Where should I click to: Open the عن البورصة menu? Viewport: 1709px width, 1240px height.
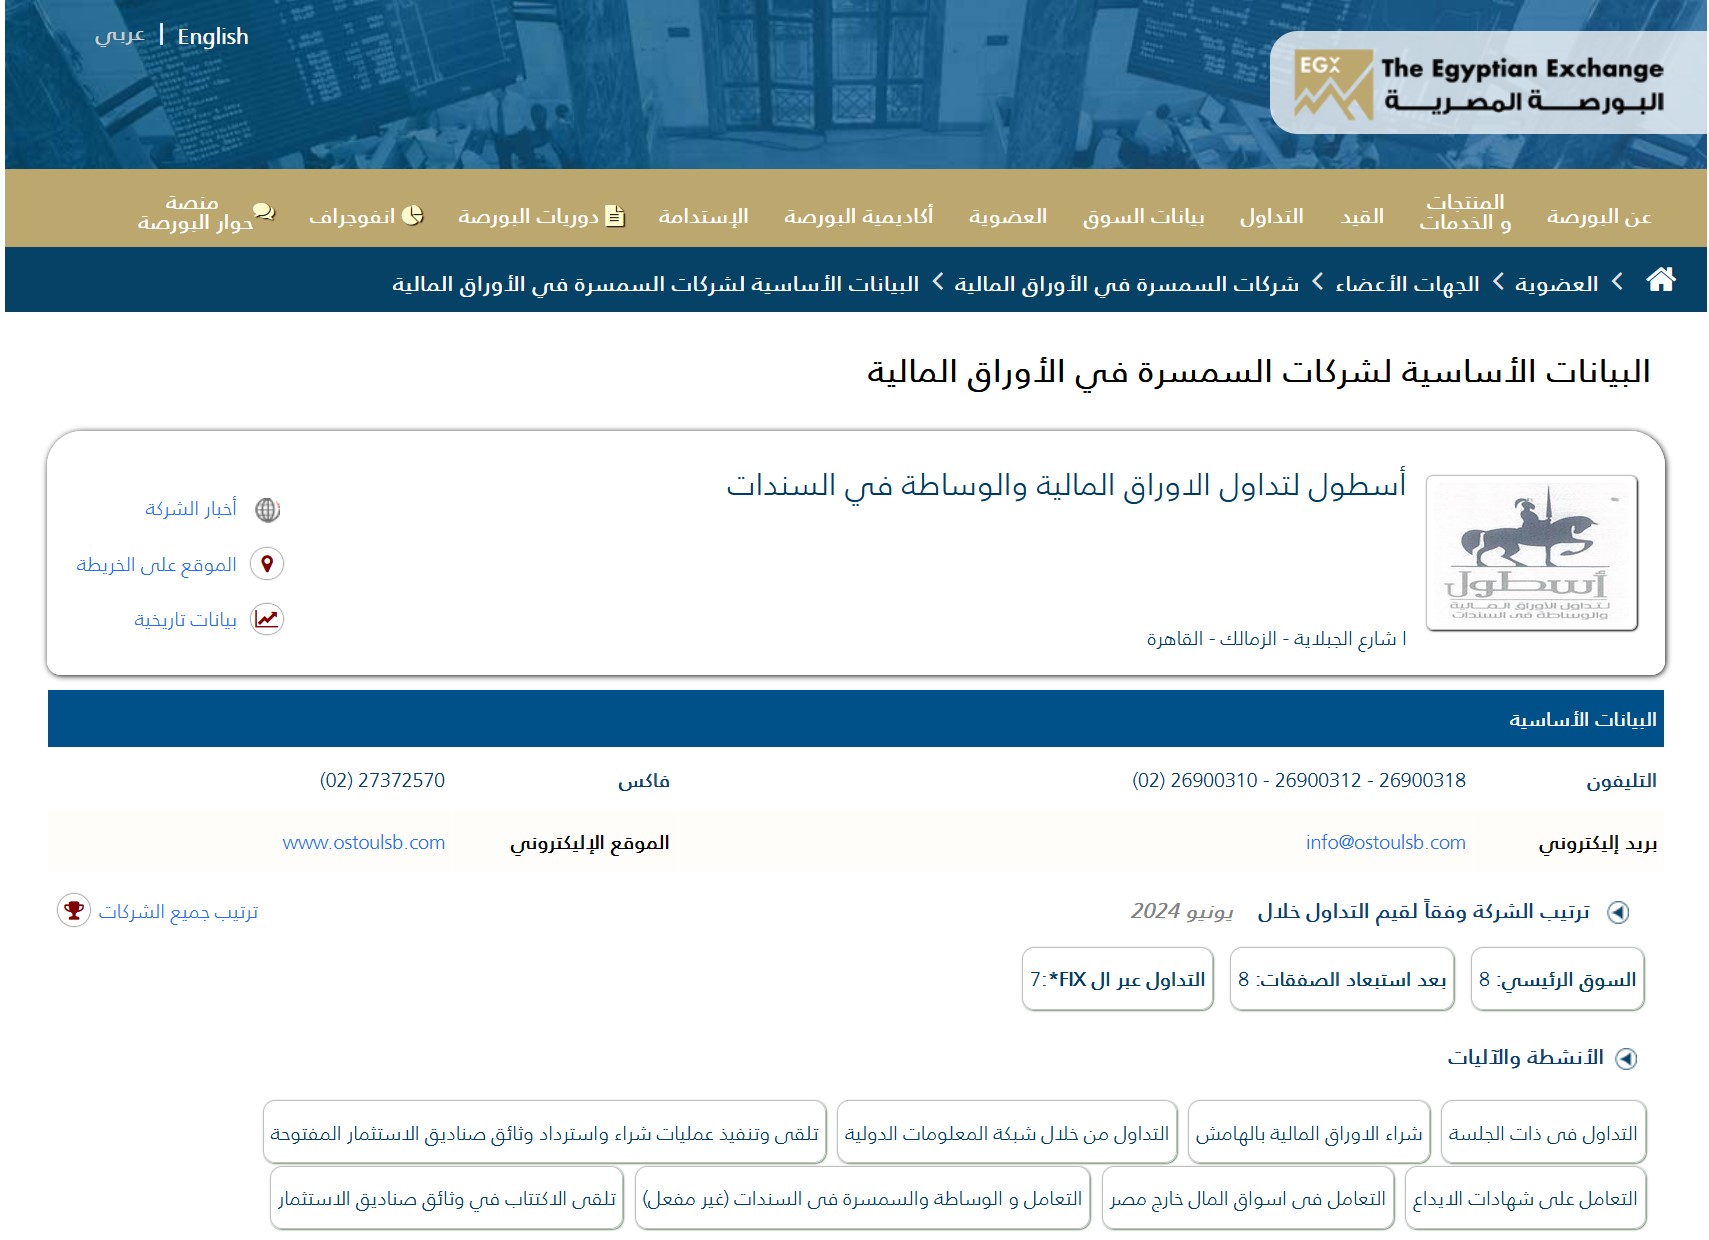pyautogui.click(x=1599, y=216)
